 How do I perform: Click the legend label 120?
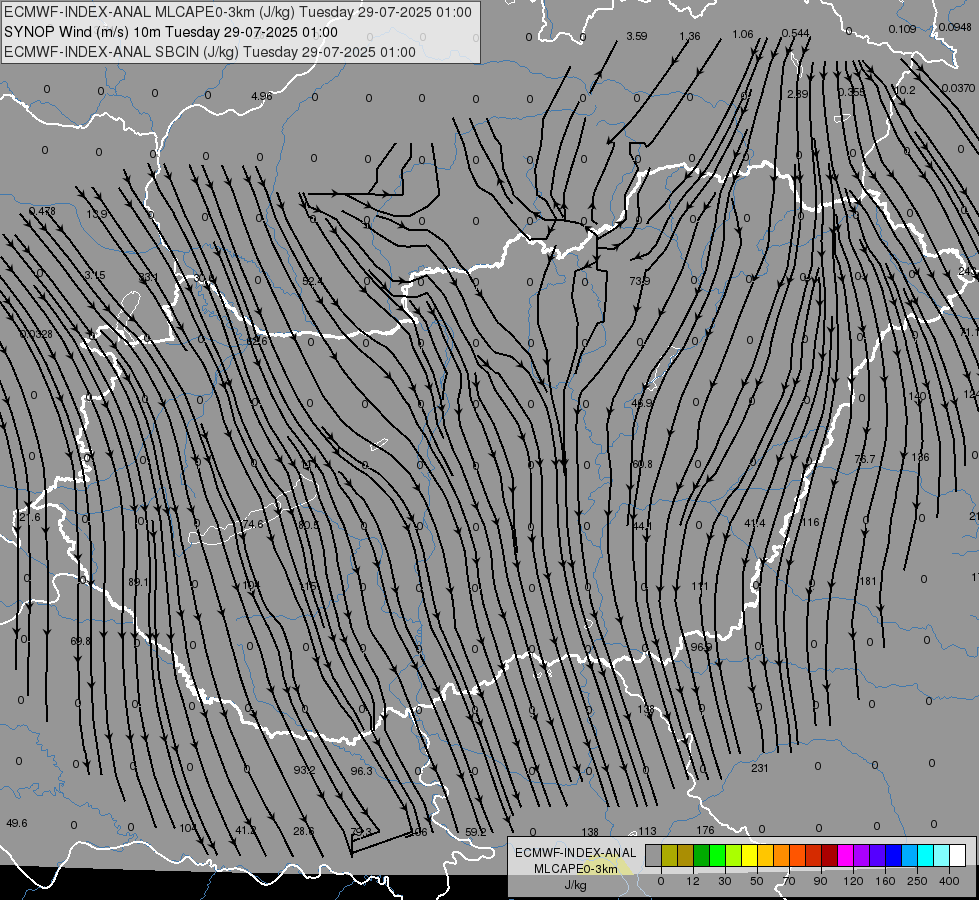click(853, 881)
